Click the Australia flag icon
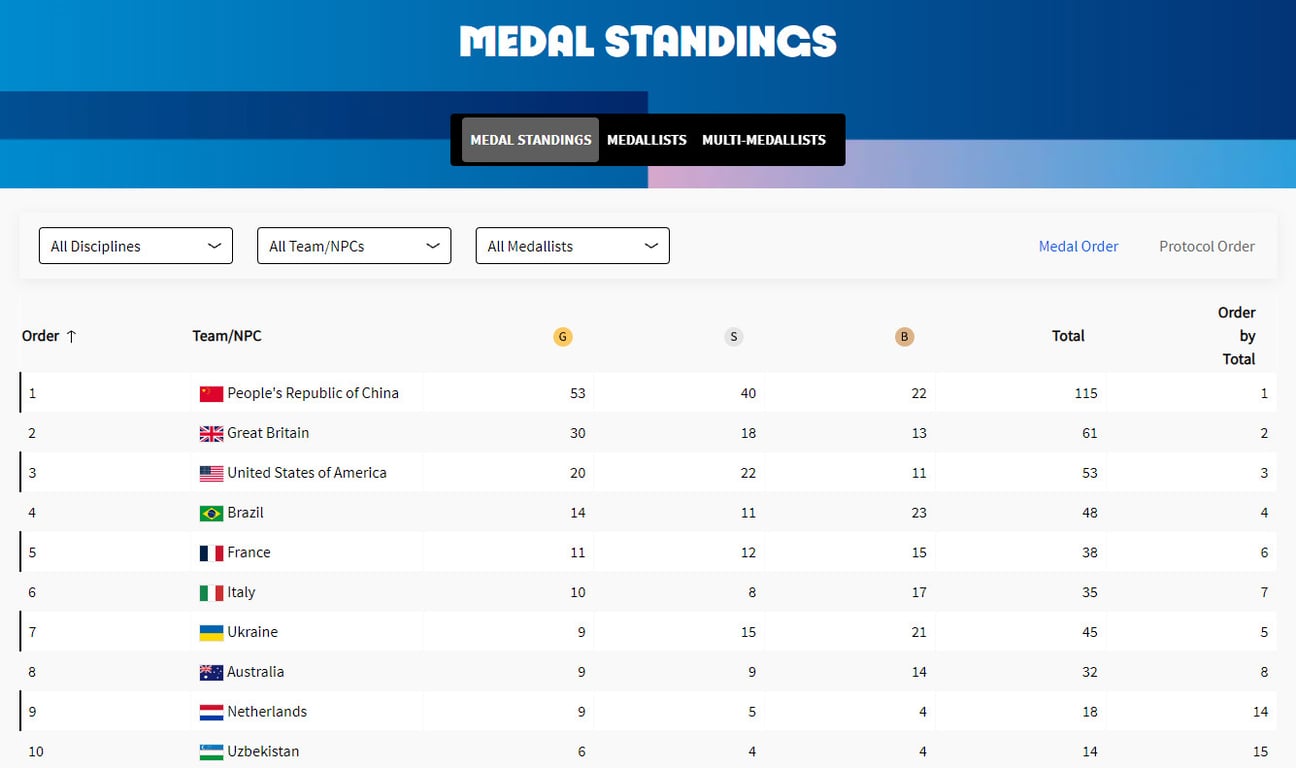 click(211, 673)
